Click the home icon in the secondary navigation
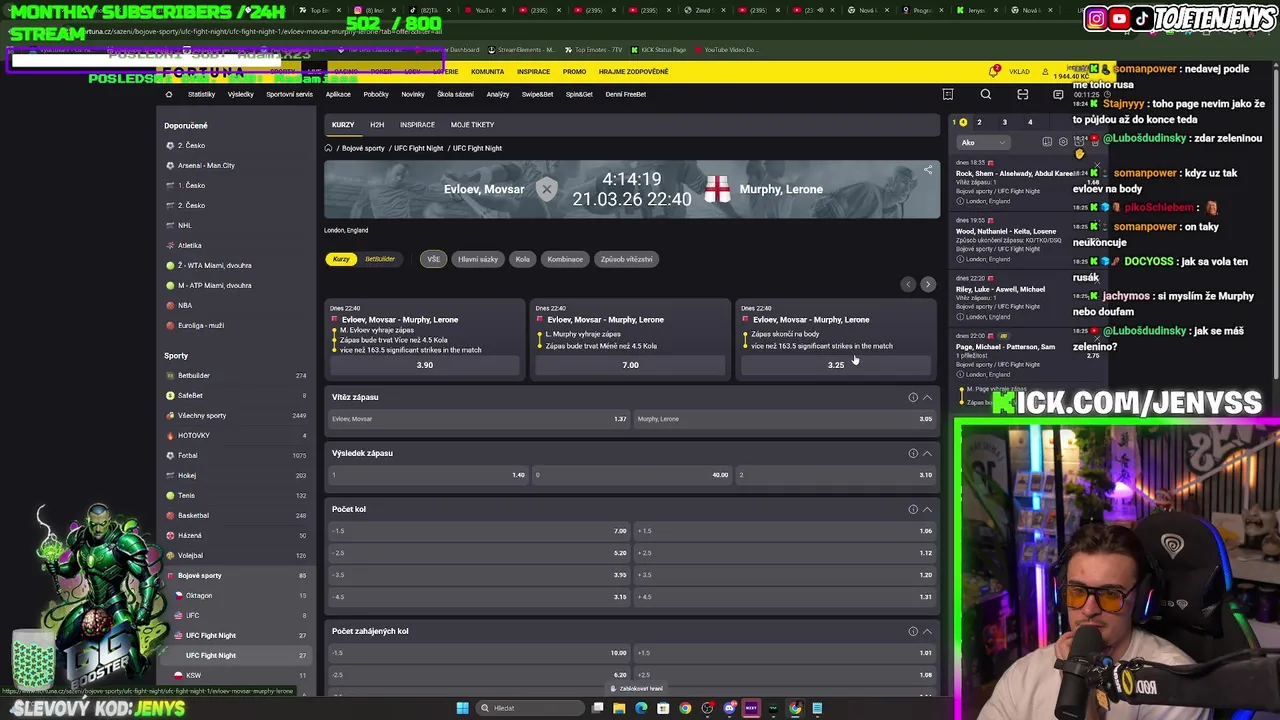 (168, 94)
